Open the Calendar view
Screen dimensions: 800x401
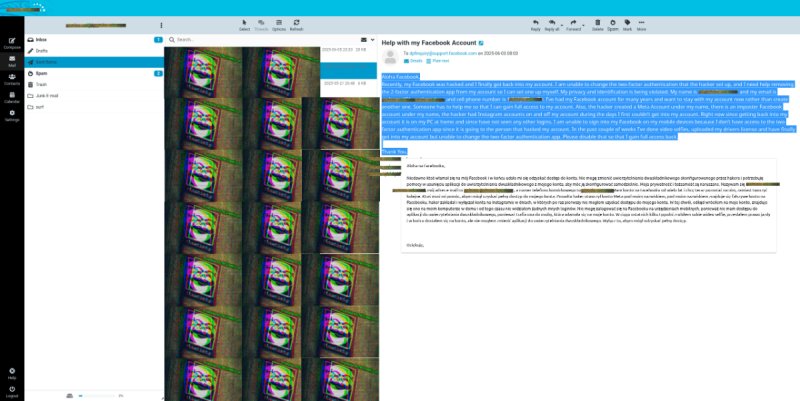coord(12,98)
